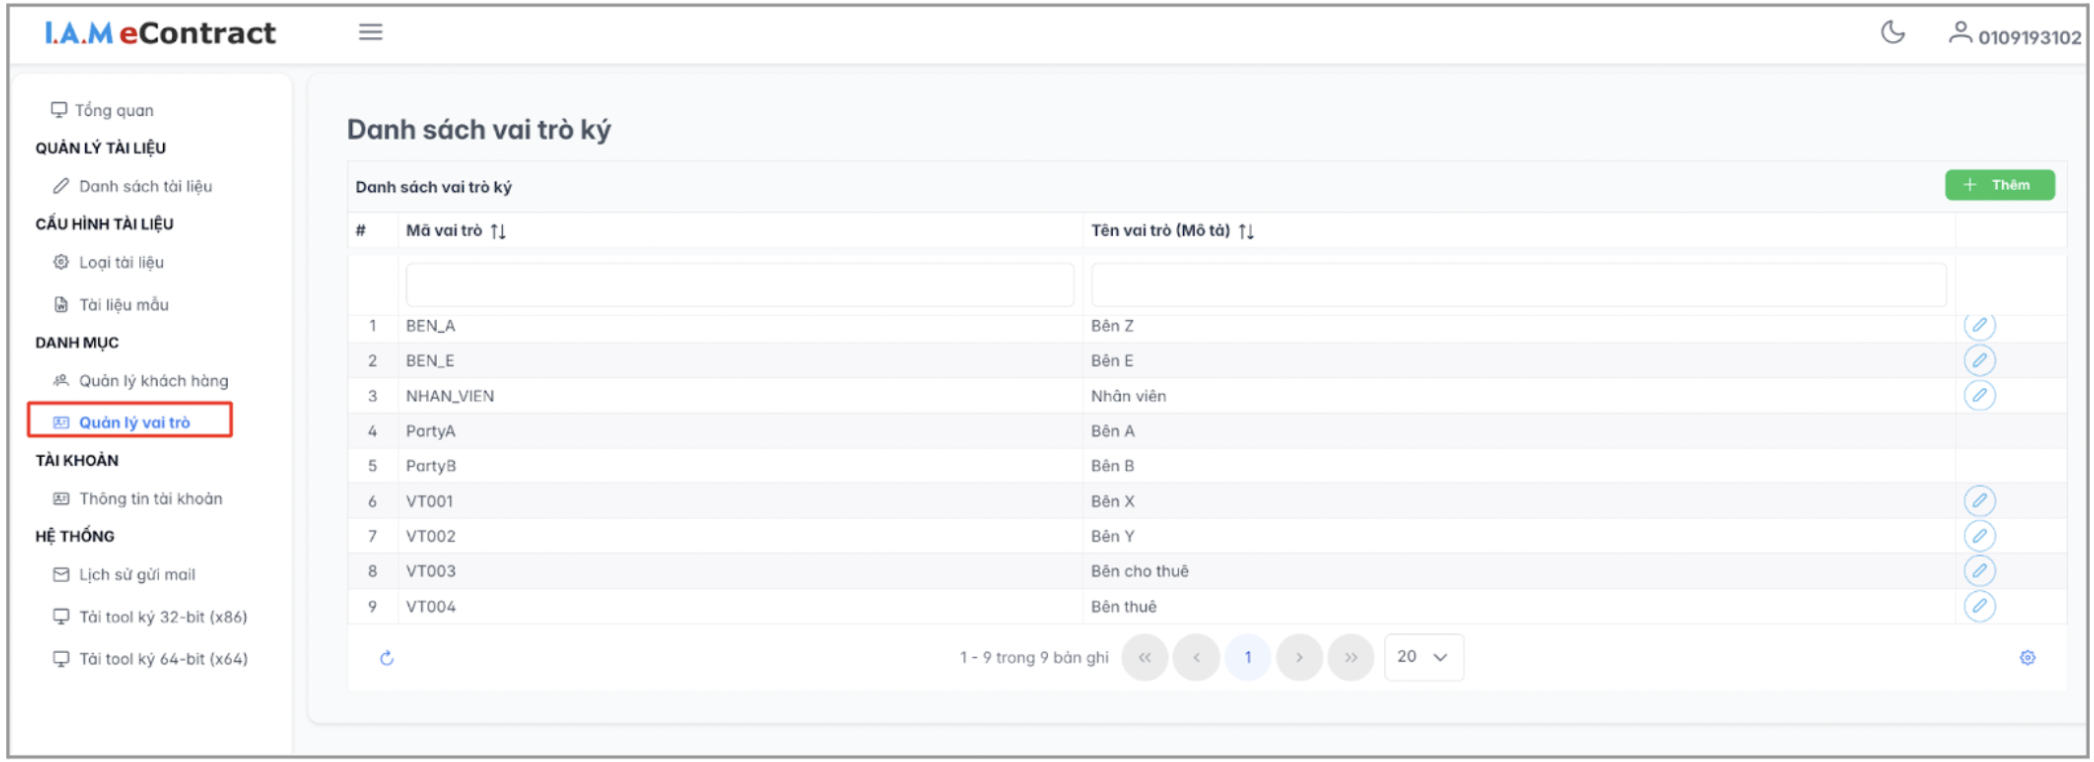The image size is (2094, 762).
Task: Select page 1 in pagination
Action: pos(1248,658)
